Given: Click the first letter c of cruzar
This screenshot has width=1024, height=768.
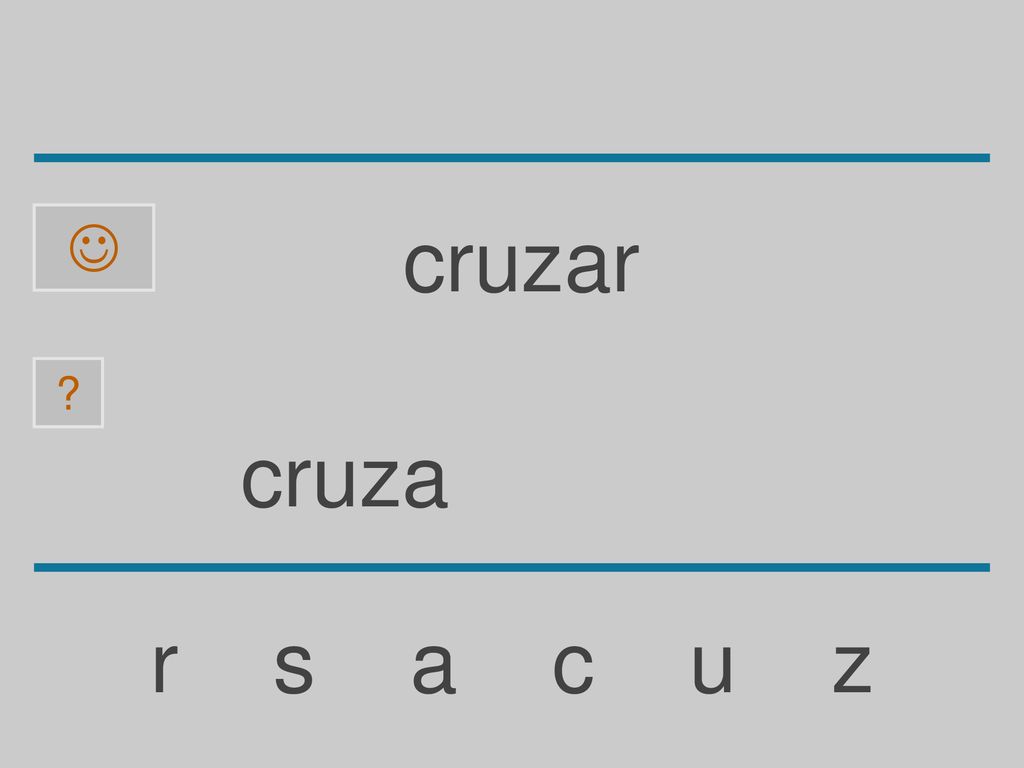Looking at the screenshot, I should (424, 267).
